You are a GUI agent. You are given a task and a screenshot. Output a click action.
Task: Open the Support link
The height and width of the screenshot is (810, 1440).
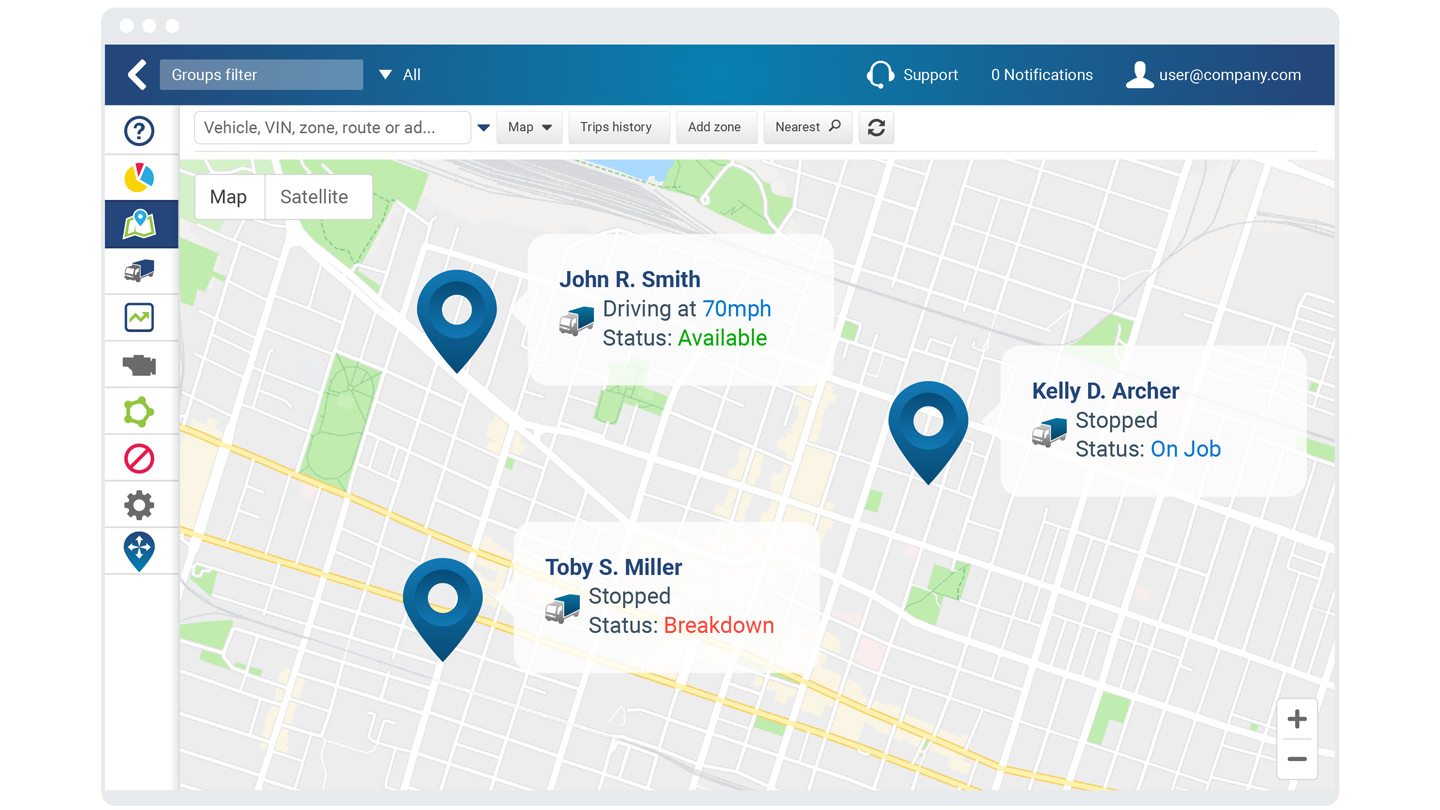tap(930, 75)
